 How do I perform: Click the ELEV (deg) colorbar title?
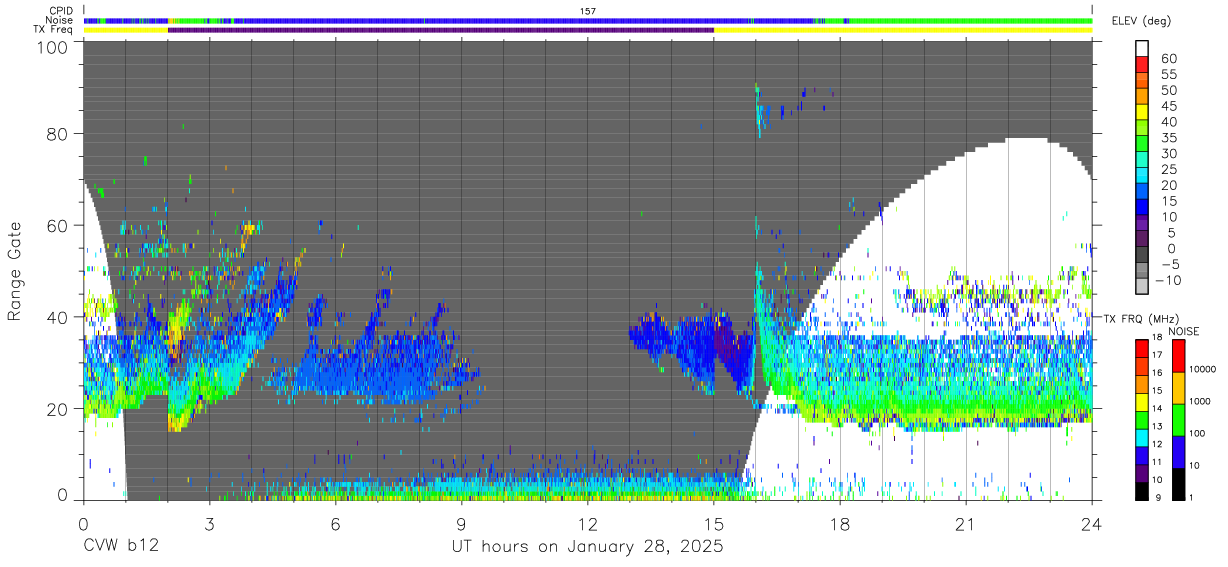click(x=1139, y=20)
